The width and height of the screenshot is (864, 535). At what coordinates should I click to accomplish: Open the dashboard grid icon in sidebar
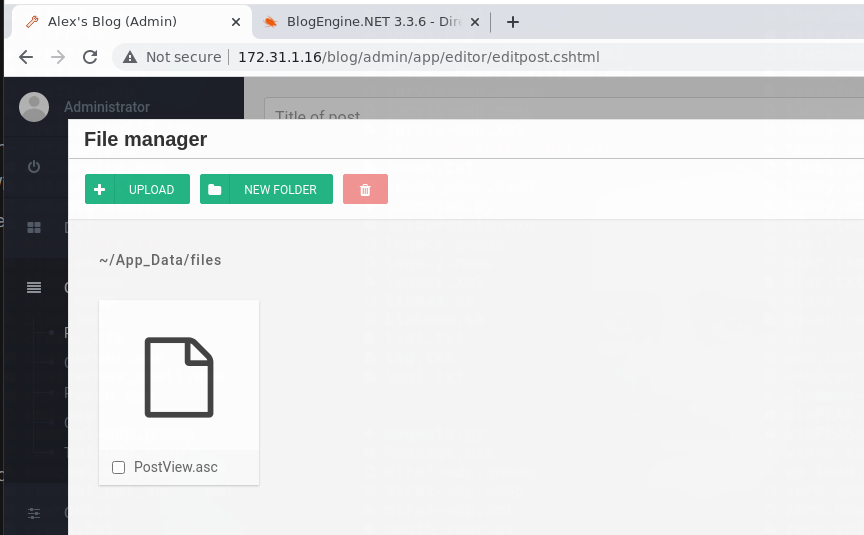[34, 228]
